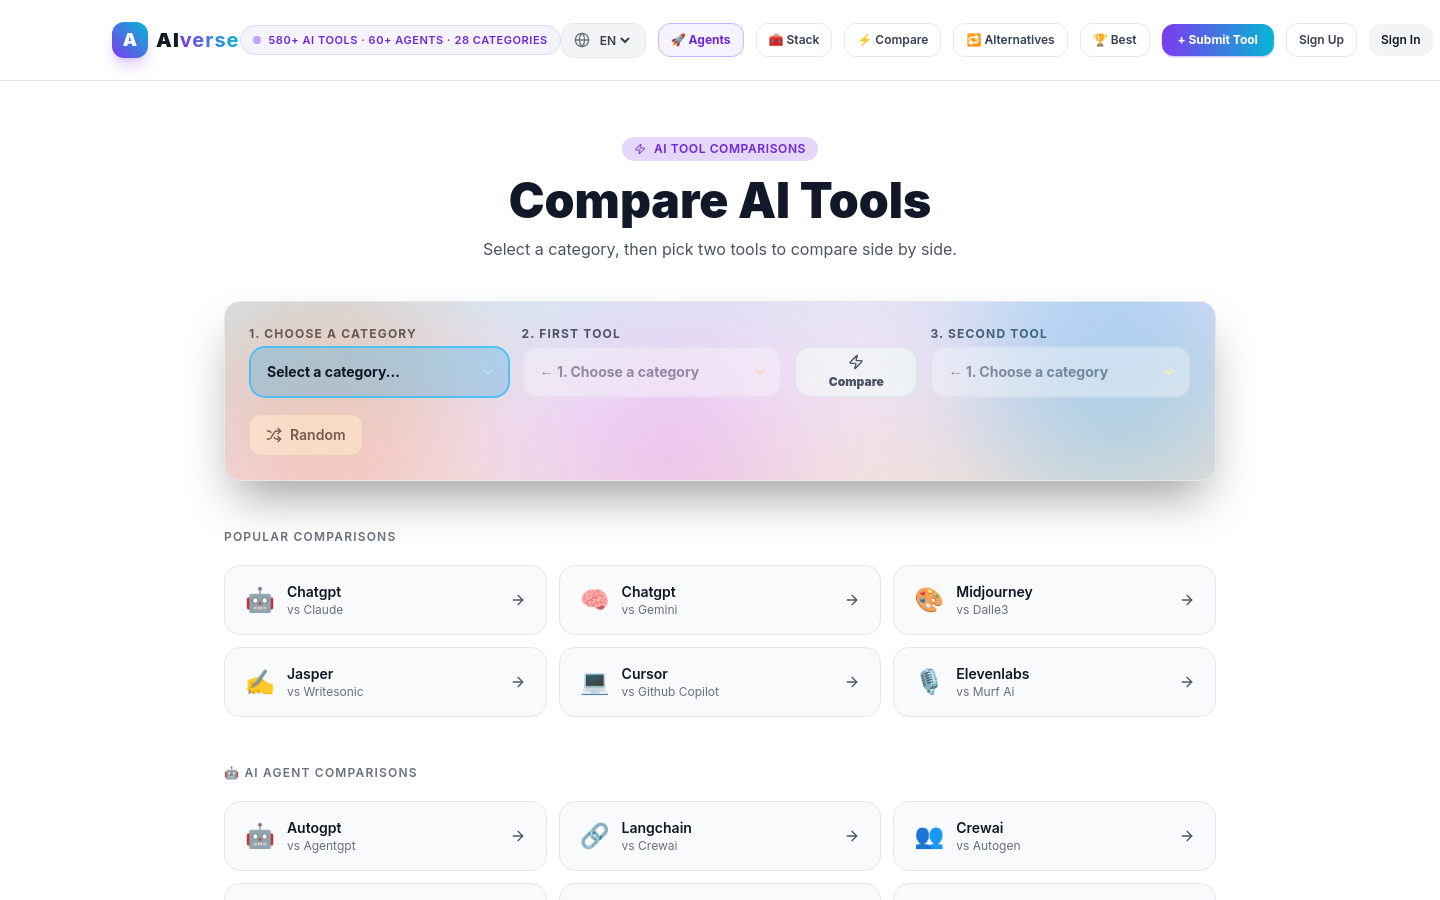Click the arrow on Elevenlabs vs Murf Ai card
Screen dimensions: 1440x900
point(1187,682)
